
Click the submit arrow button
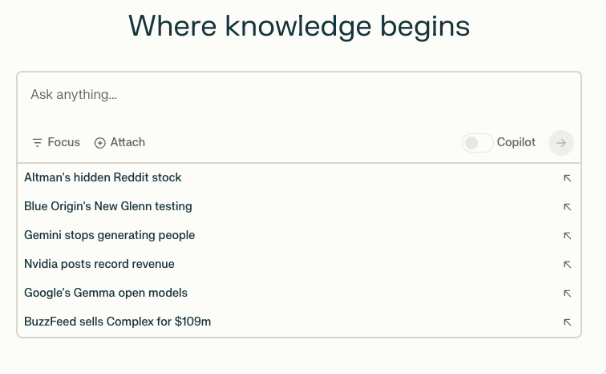[x=561, y=143]
